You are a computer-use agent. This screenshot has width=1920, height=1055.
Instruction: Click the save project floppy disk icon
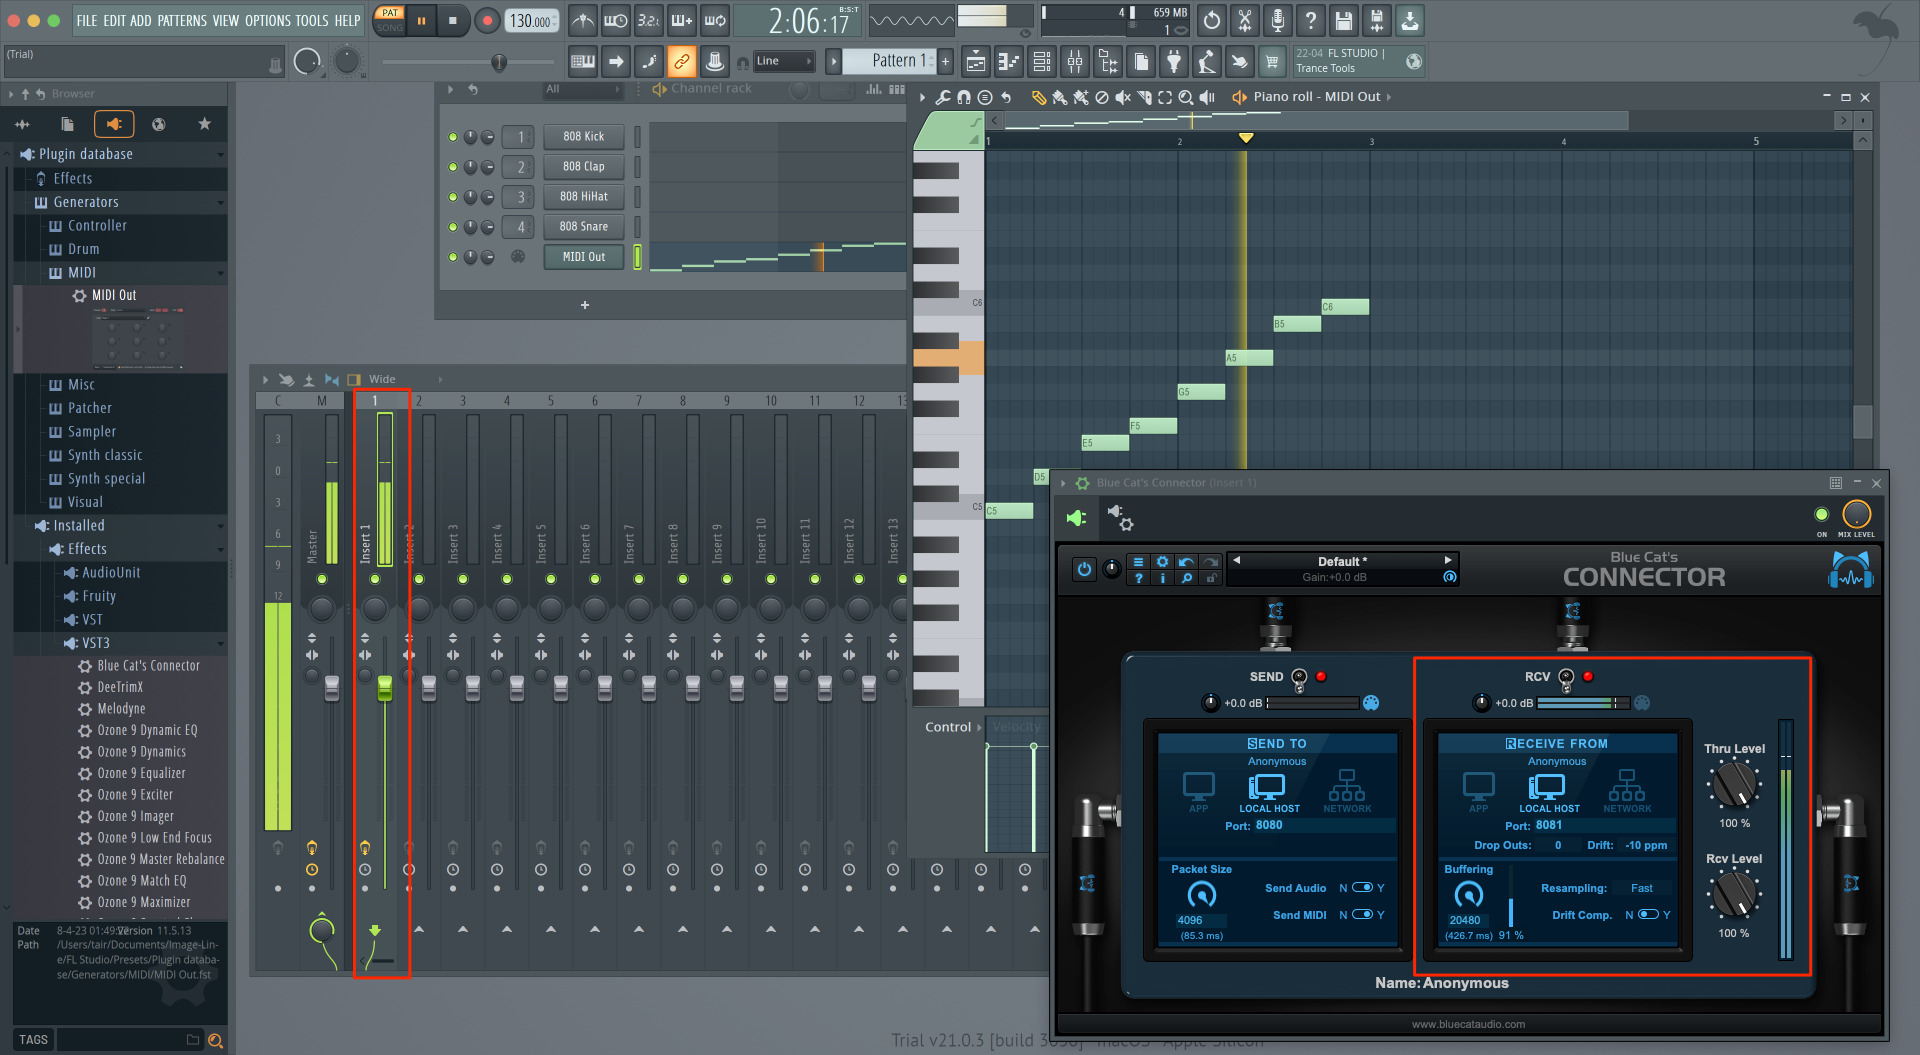1344,21
